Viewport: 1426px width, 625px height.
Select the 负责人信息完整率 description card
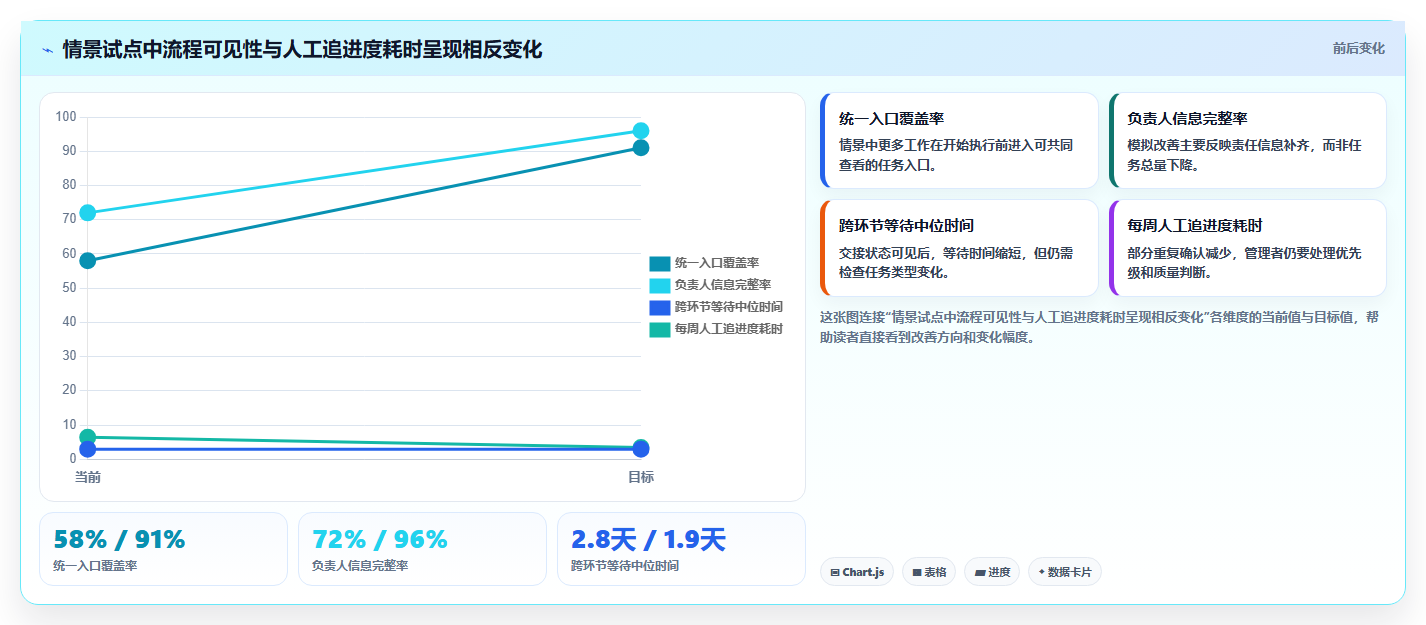pos(1248,141)
